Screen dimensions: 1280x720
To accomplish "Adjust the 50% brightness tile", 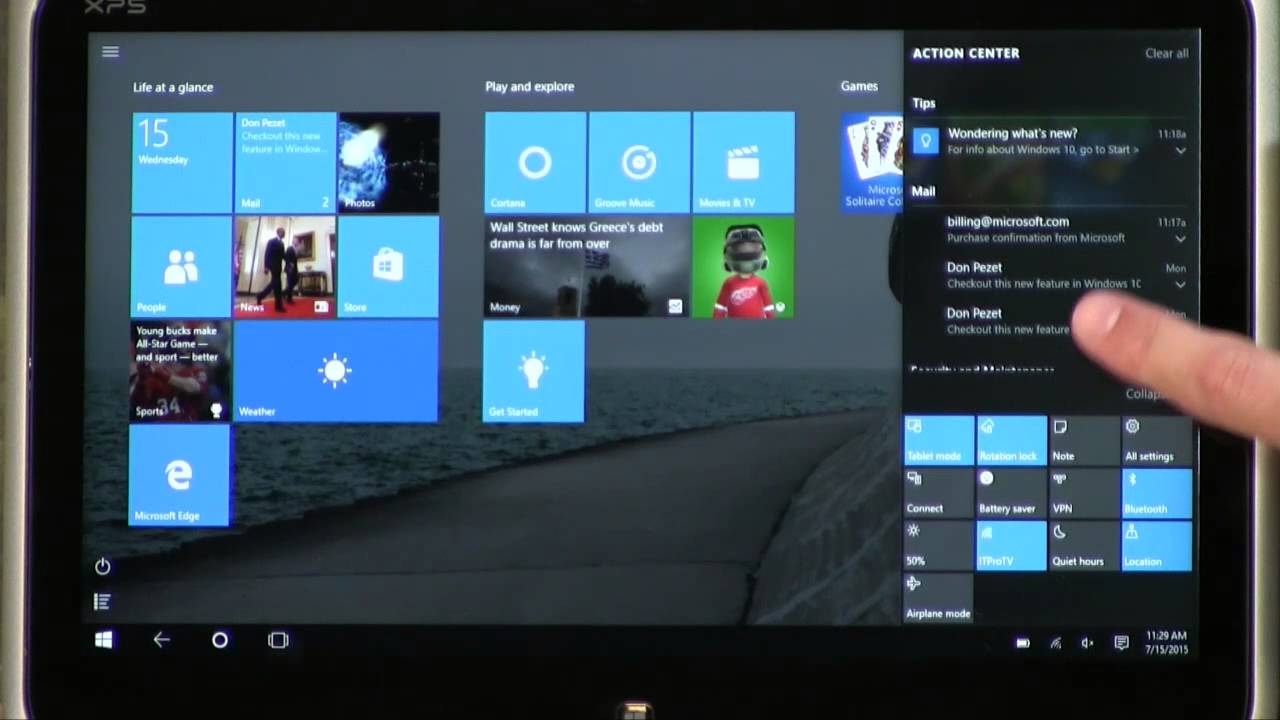I will (x=939, y=546).
